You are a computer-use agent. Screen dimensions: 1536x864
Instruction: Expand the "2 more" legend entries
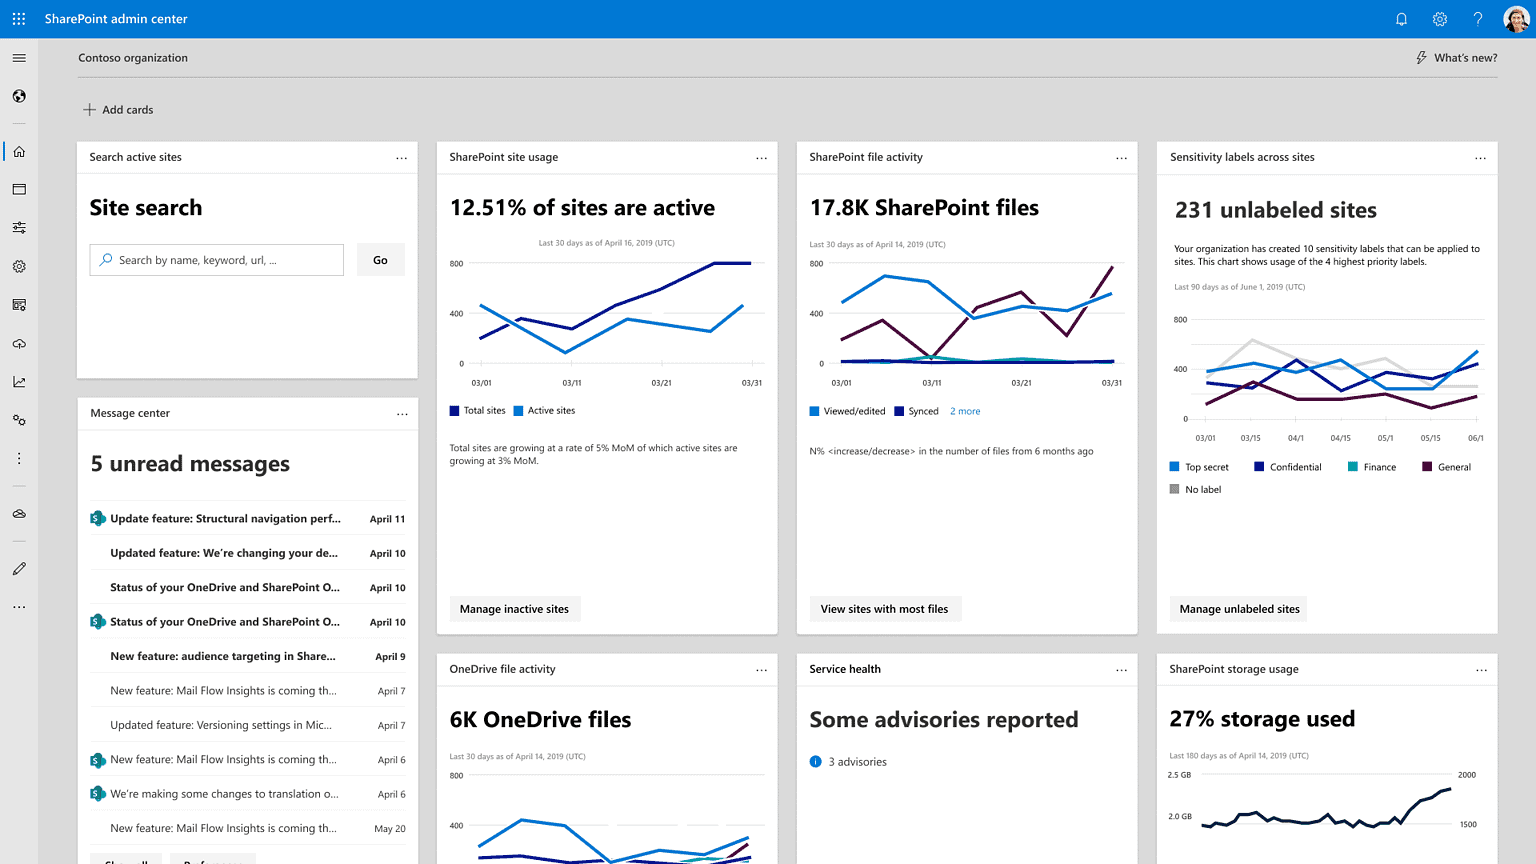965,410
